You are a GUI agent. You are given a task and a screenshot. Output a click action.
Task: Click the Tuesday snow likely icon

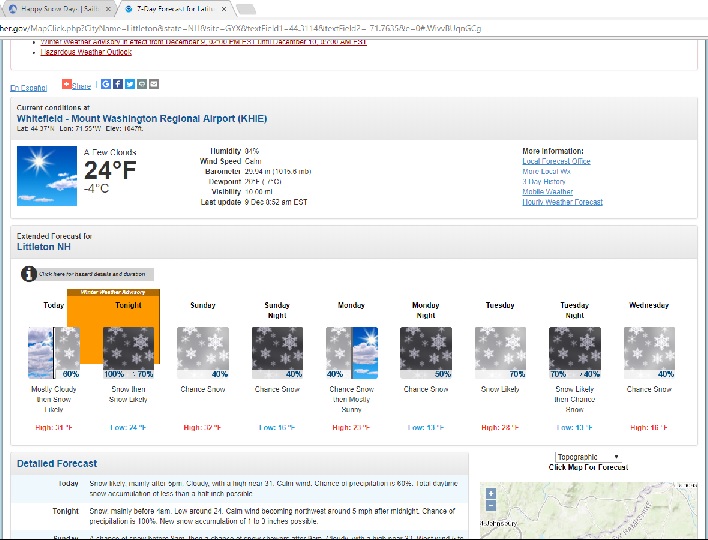[500, 353]
